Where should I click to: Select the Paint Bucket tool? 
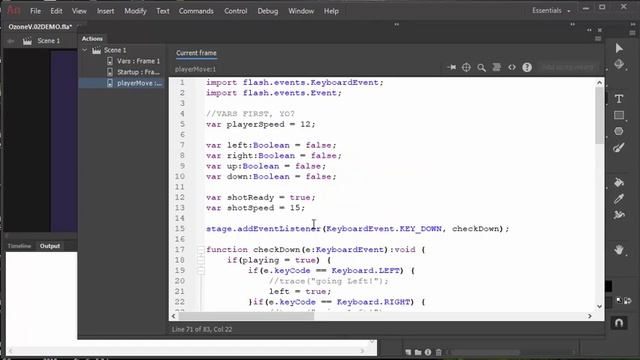619,182
